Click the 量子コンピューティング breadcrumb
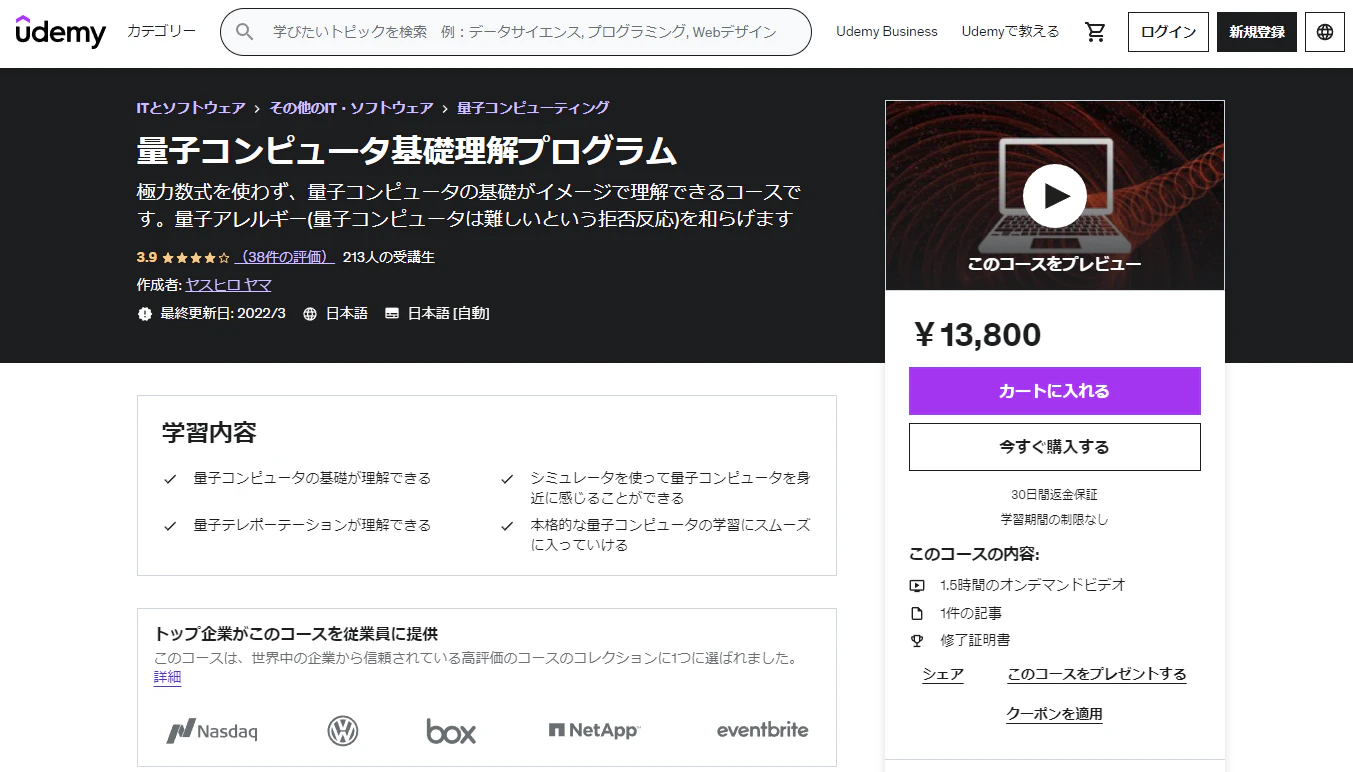 click(x=533, y=108)
